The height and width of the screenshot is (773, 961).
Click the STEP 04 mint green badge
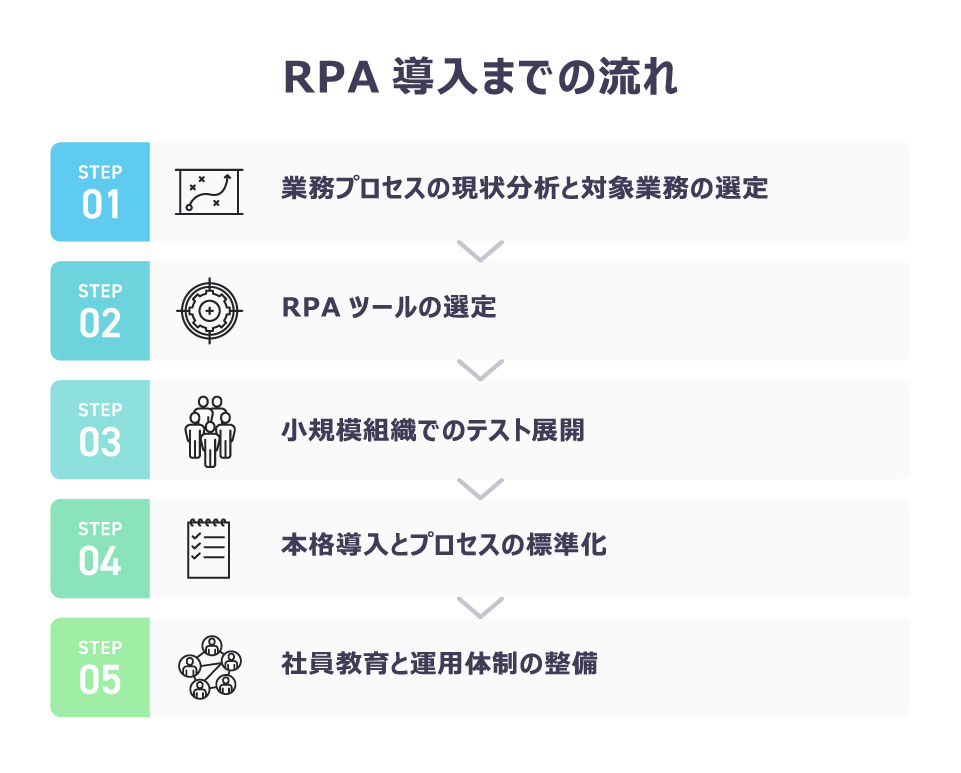tap(100, 549)
